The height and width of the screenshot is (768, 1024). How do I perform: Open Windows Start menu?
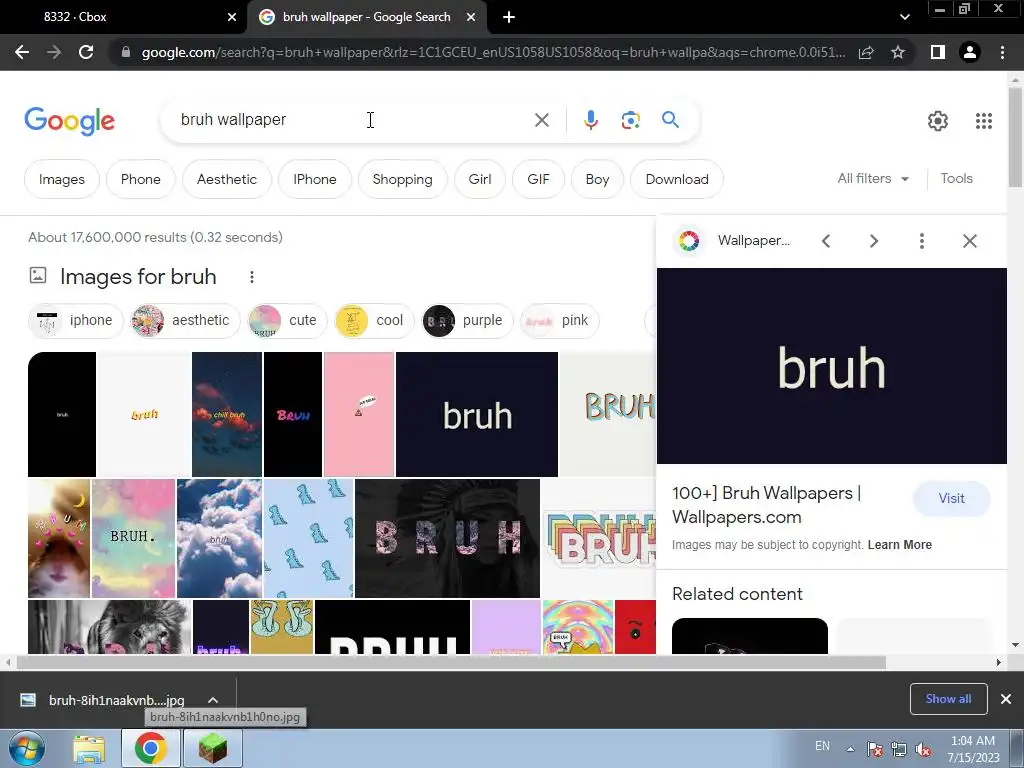pos(27,748)
